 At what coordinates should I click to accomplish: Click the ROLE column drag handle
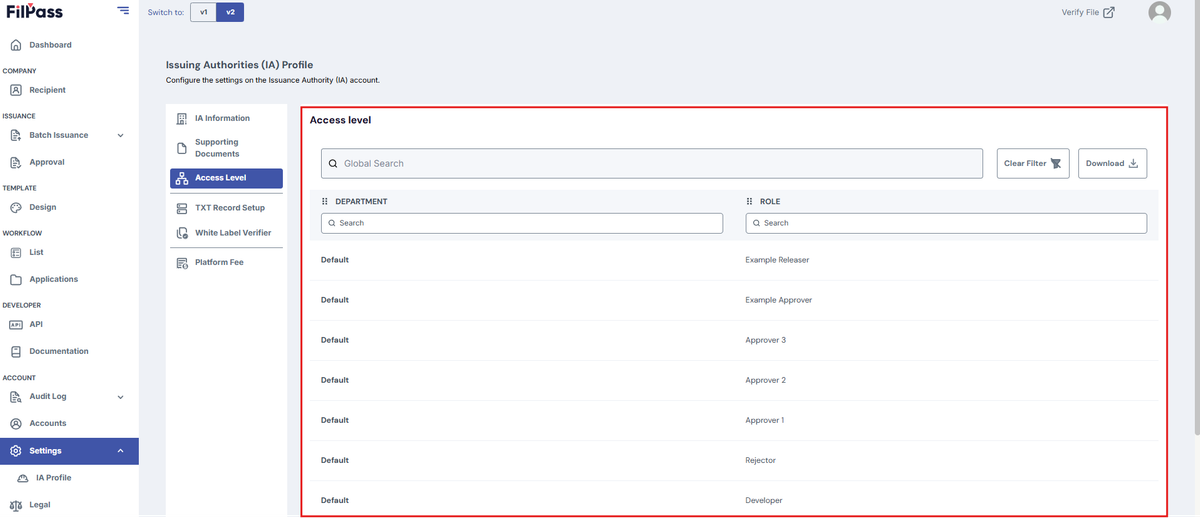(750, 201)
